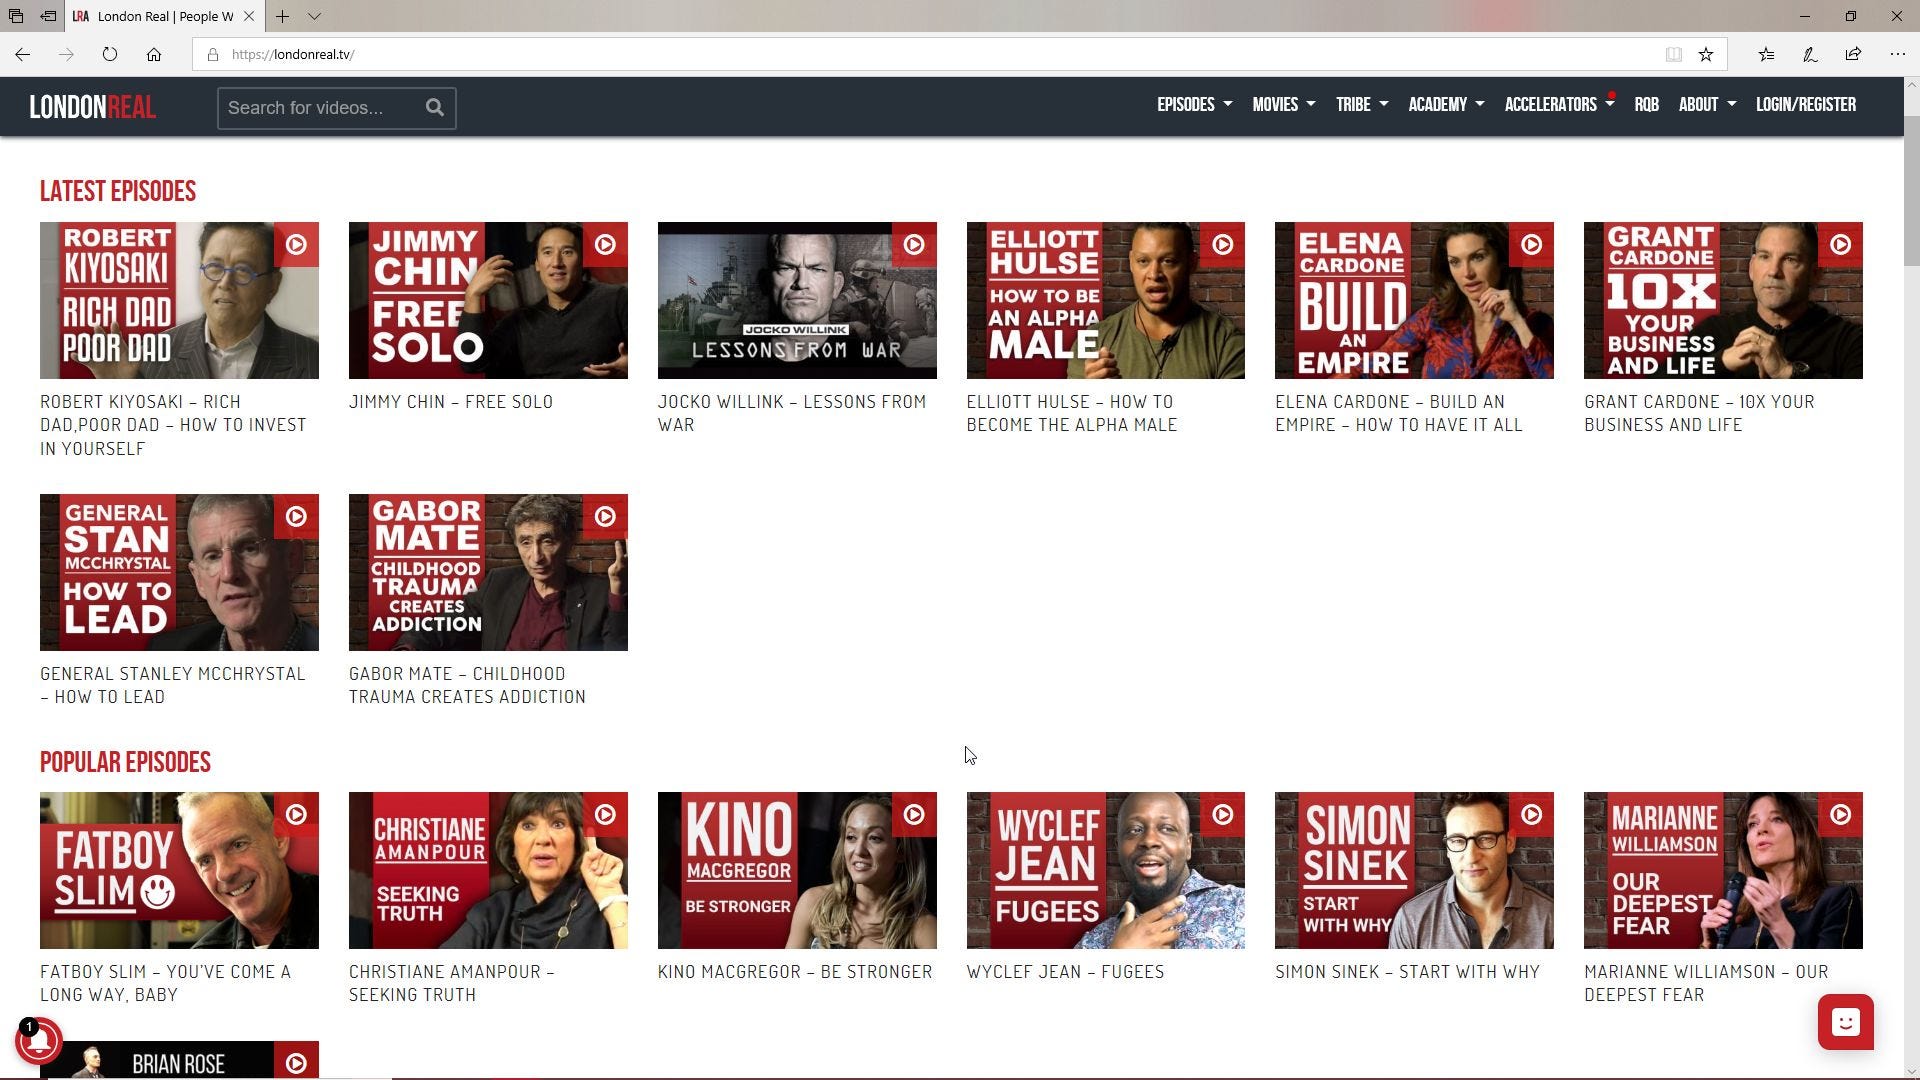Click the browser Share icon
This screenshot has height=1080, width=1920.
pyautogui.click(x=1853, y=54)
